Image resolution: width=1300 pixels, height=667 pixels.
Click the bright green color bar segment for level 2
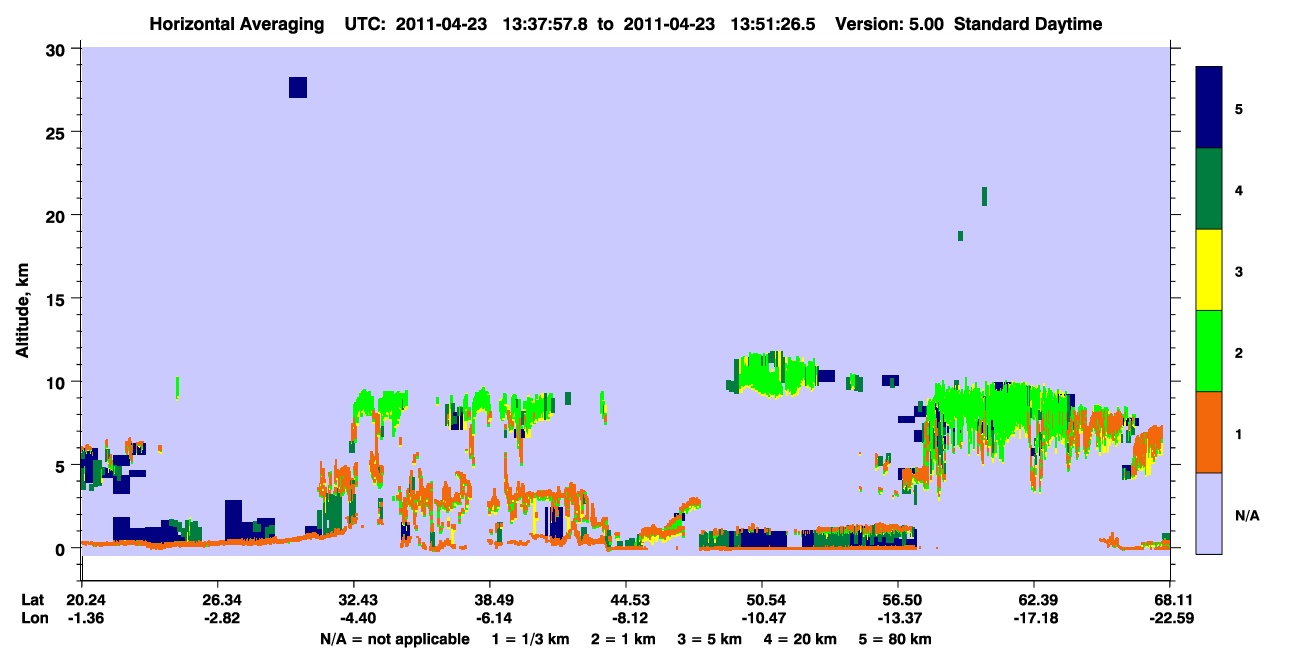coord(1209,351)
